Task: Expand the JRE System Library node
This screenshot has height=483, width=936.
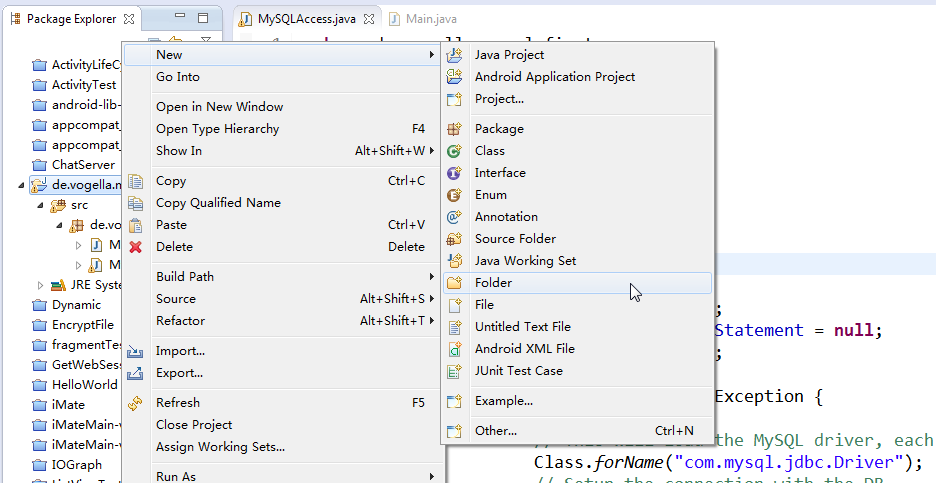Action: coord(41,285)
